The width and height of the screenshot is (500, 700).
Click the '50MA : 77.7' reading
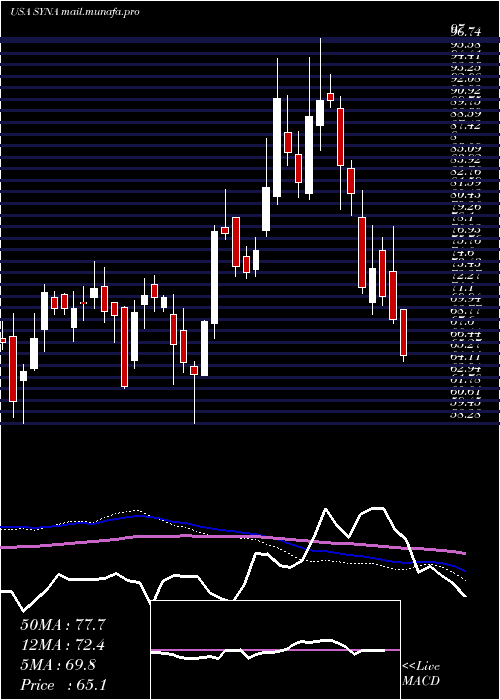(x=63, y=625)
